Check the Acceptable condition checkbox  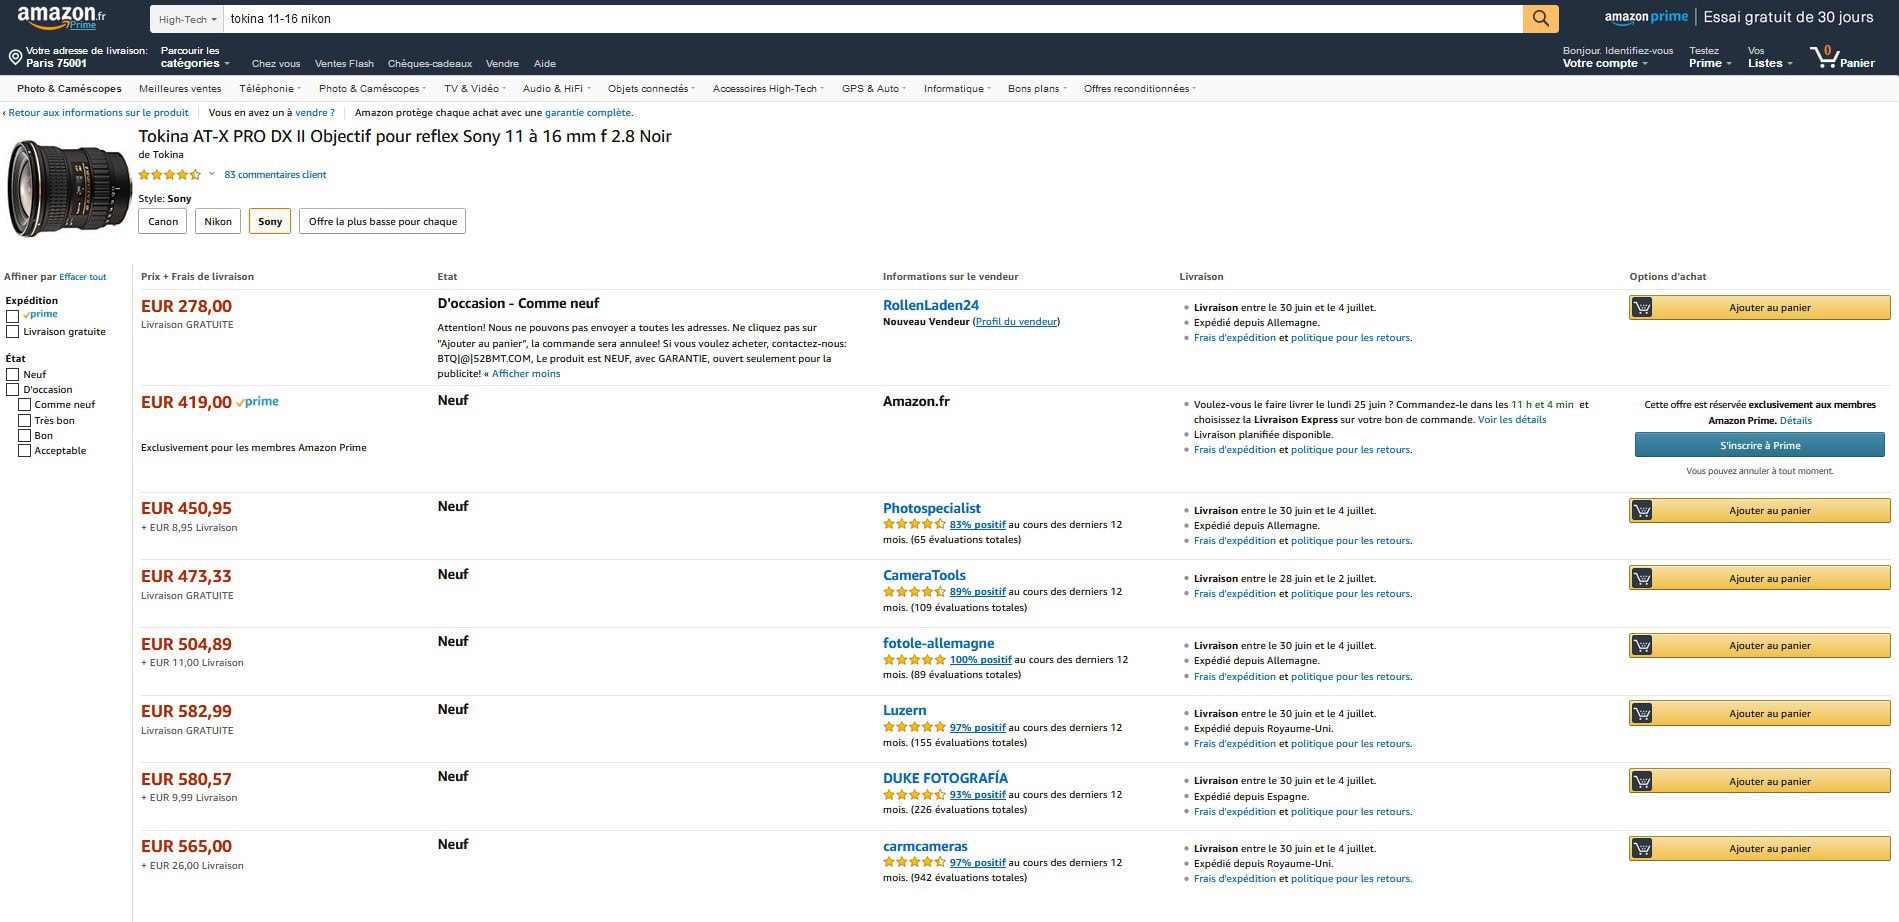[24, 451]
